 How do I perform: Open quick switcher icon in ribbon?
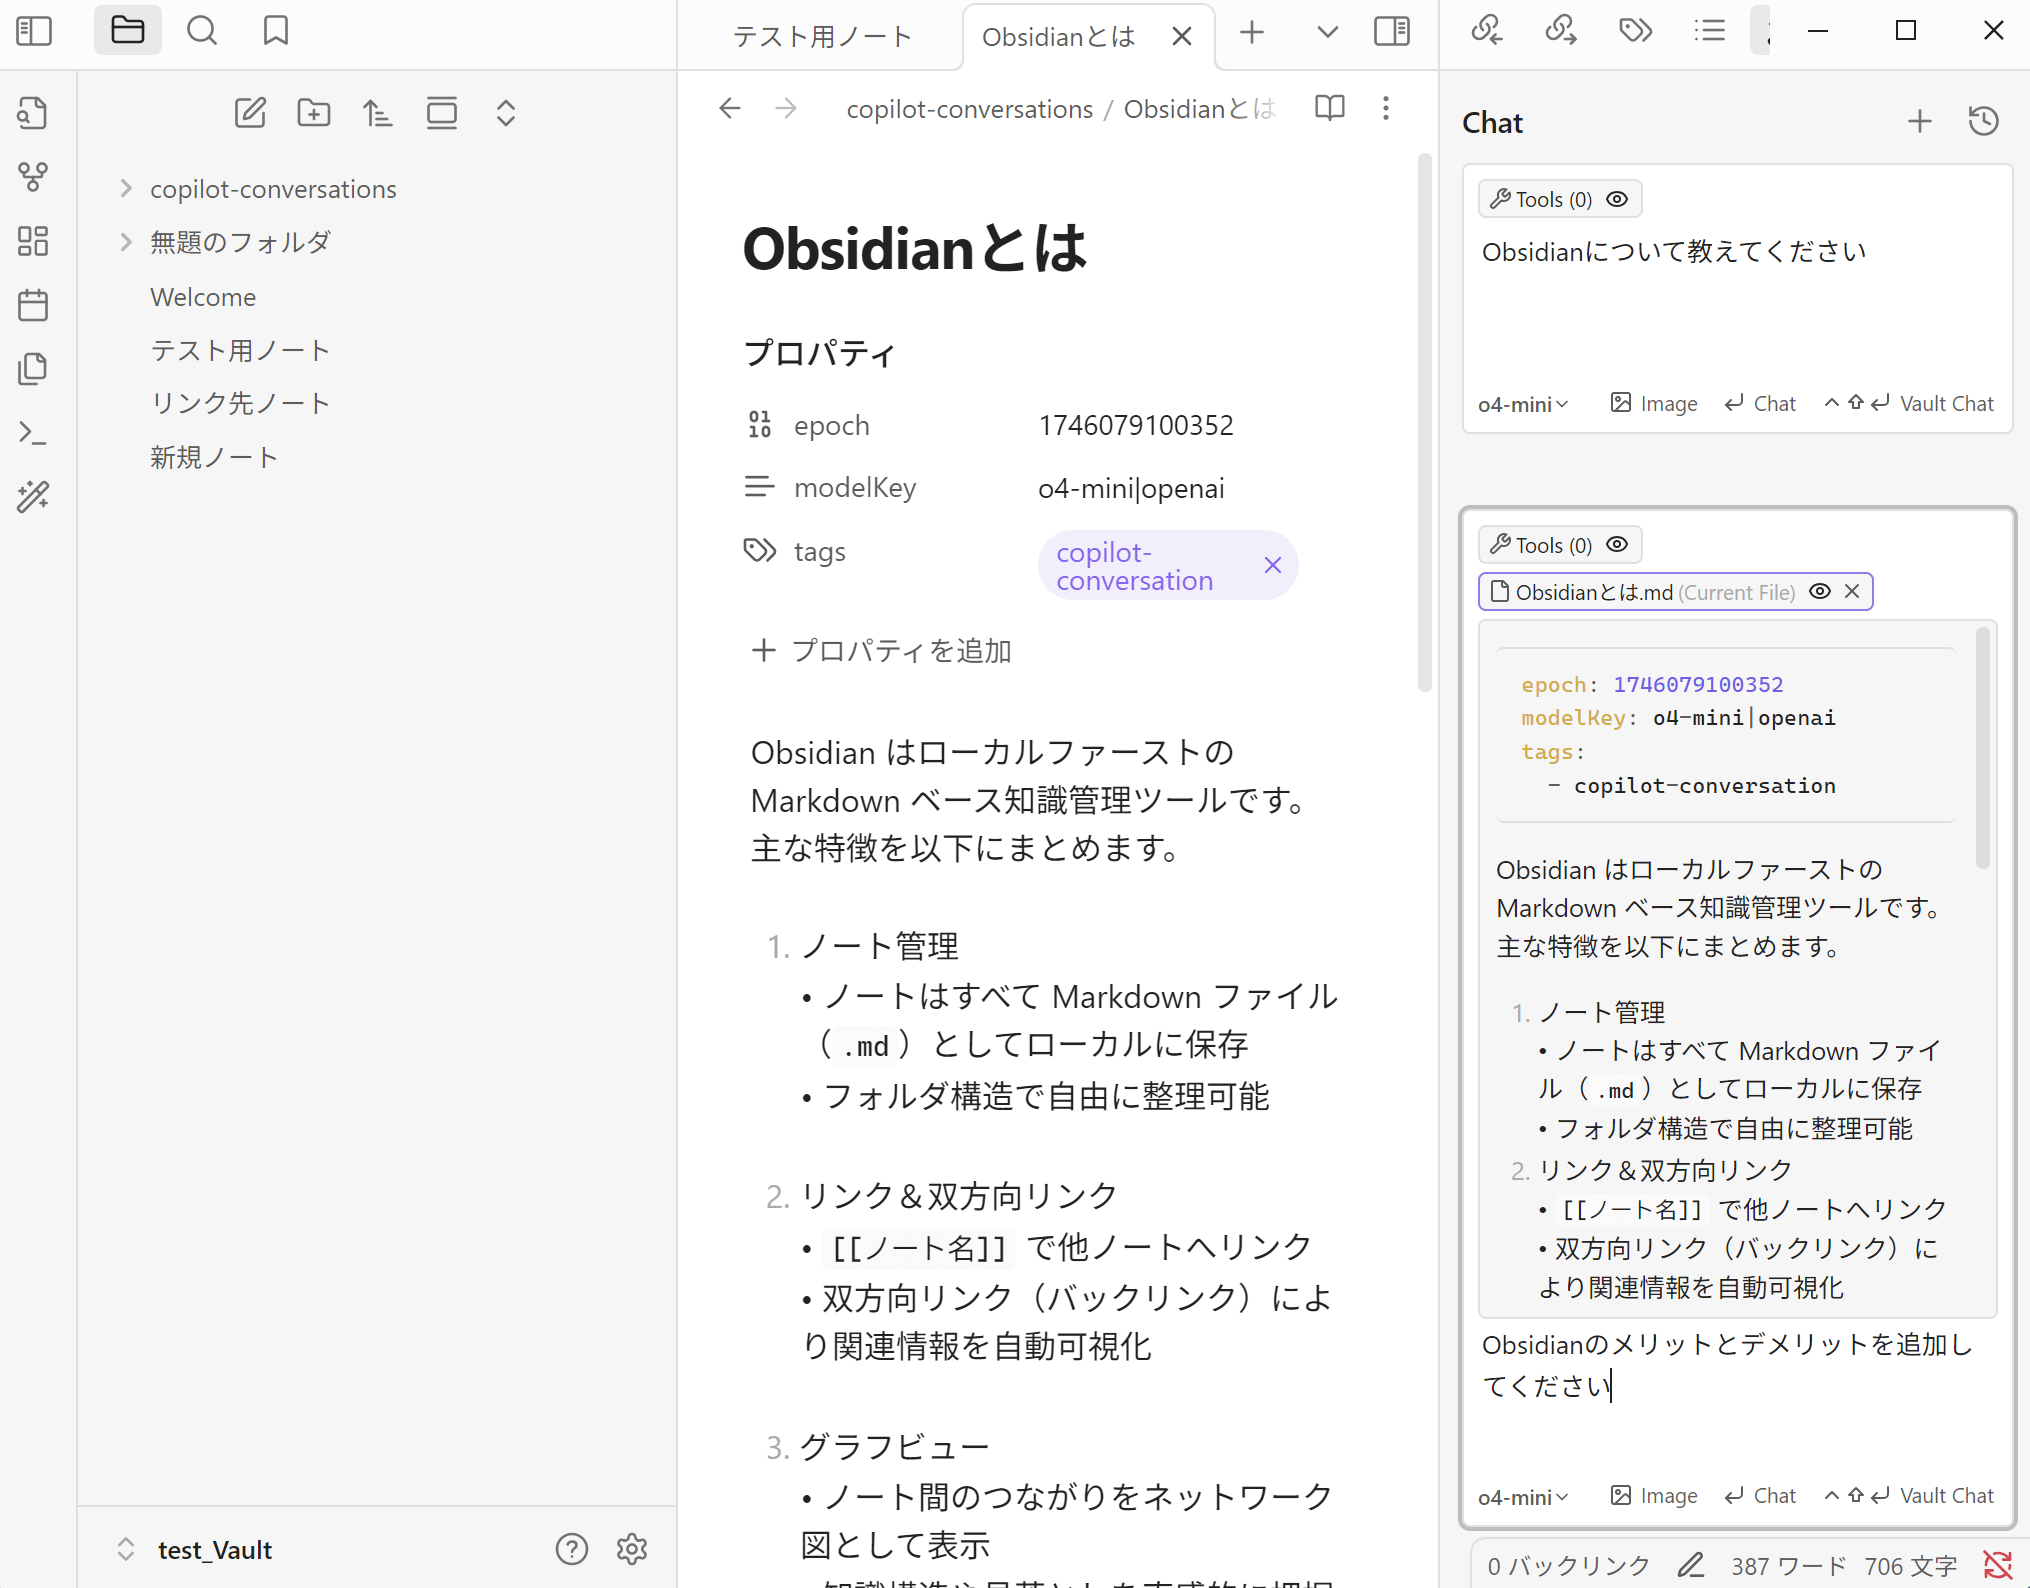coord(33,113)
